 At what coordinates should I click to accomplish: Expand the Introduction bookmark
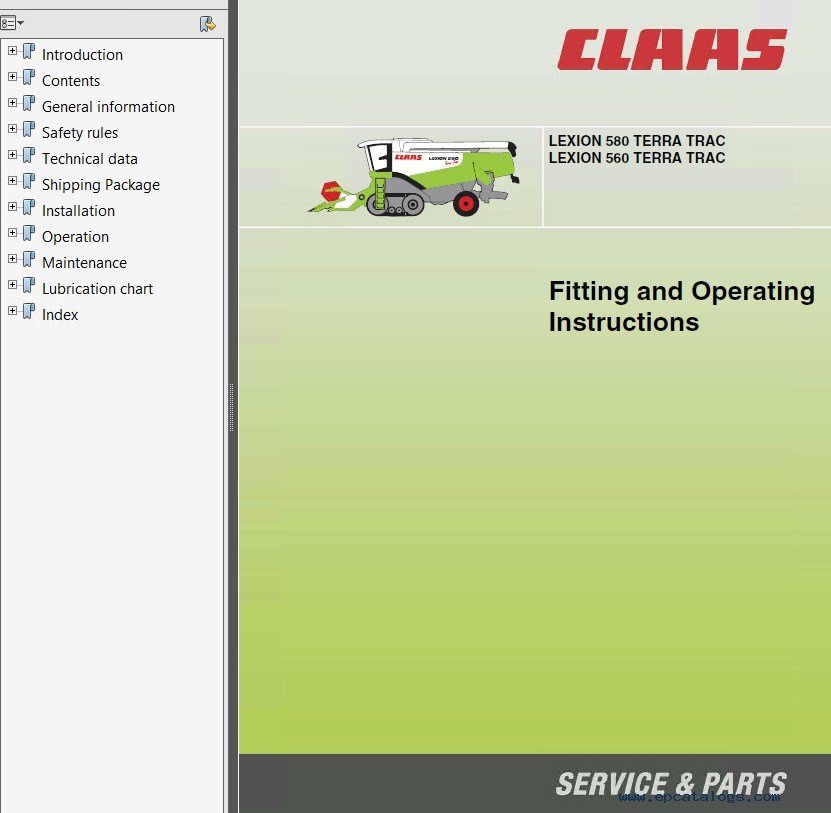coord(12,51)
